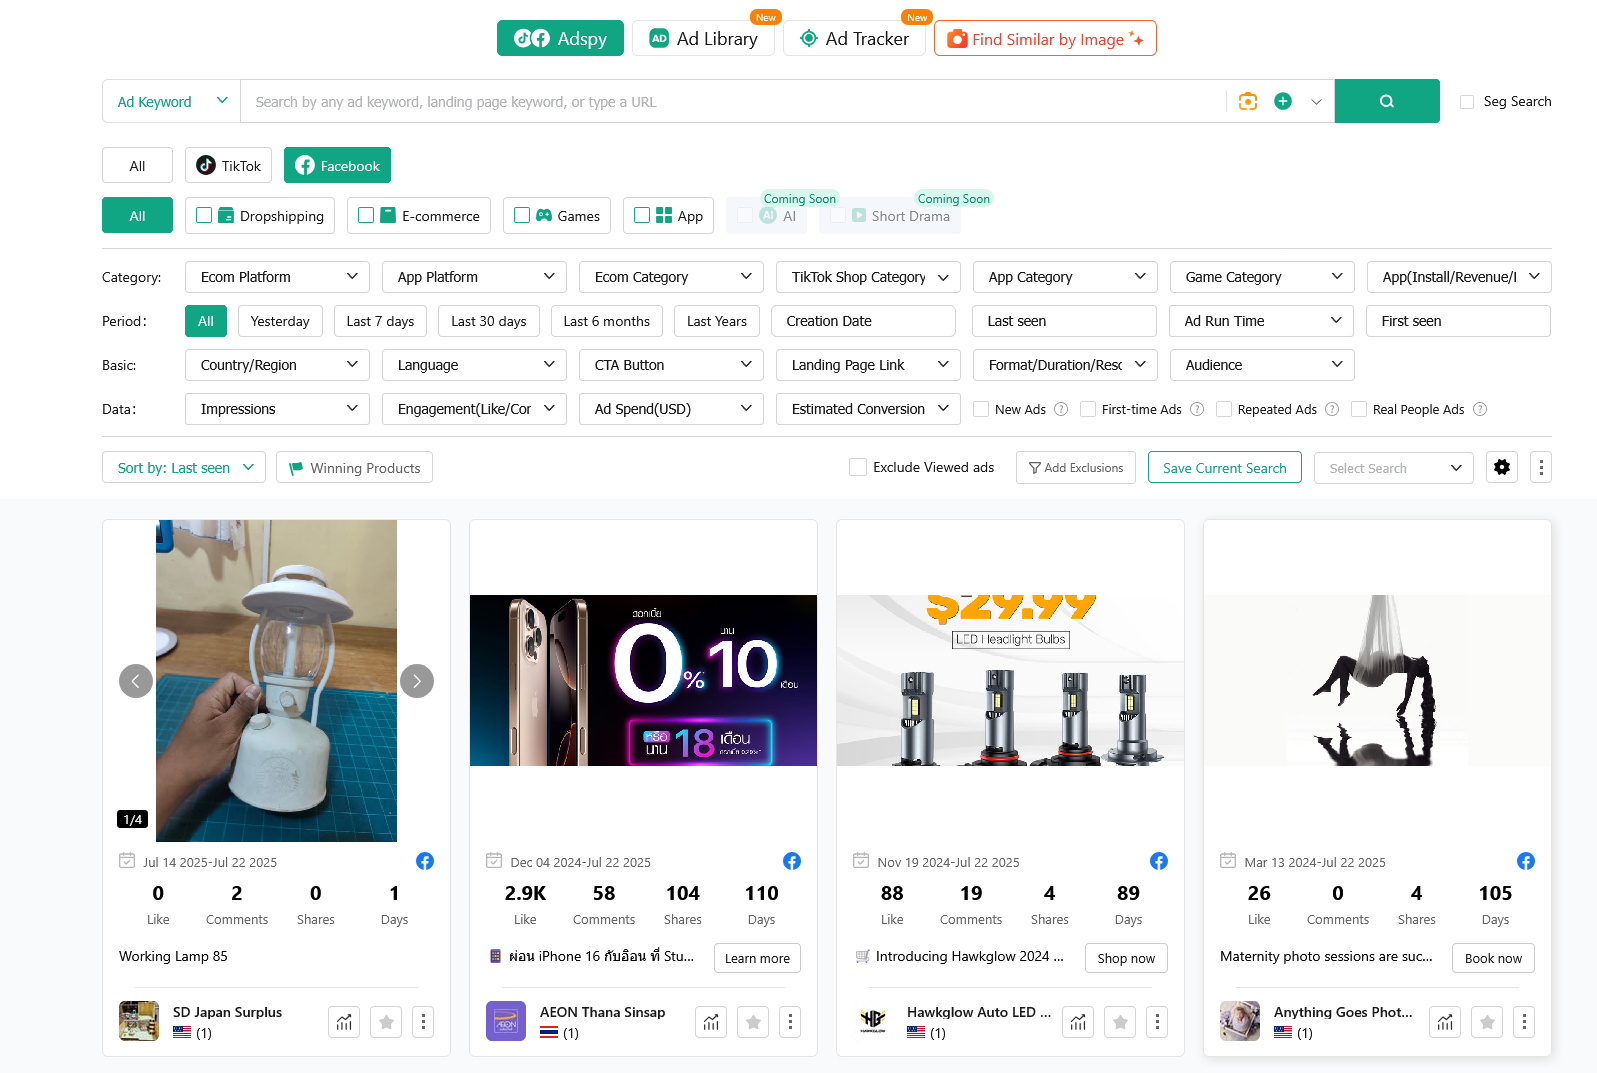Click Shop now on the Hawkglow ad
Image resolution: width=1597 pixels, height=1073 pixels.
1126,958
